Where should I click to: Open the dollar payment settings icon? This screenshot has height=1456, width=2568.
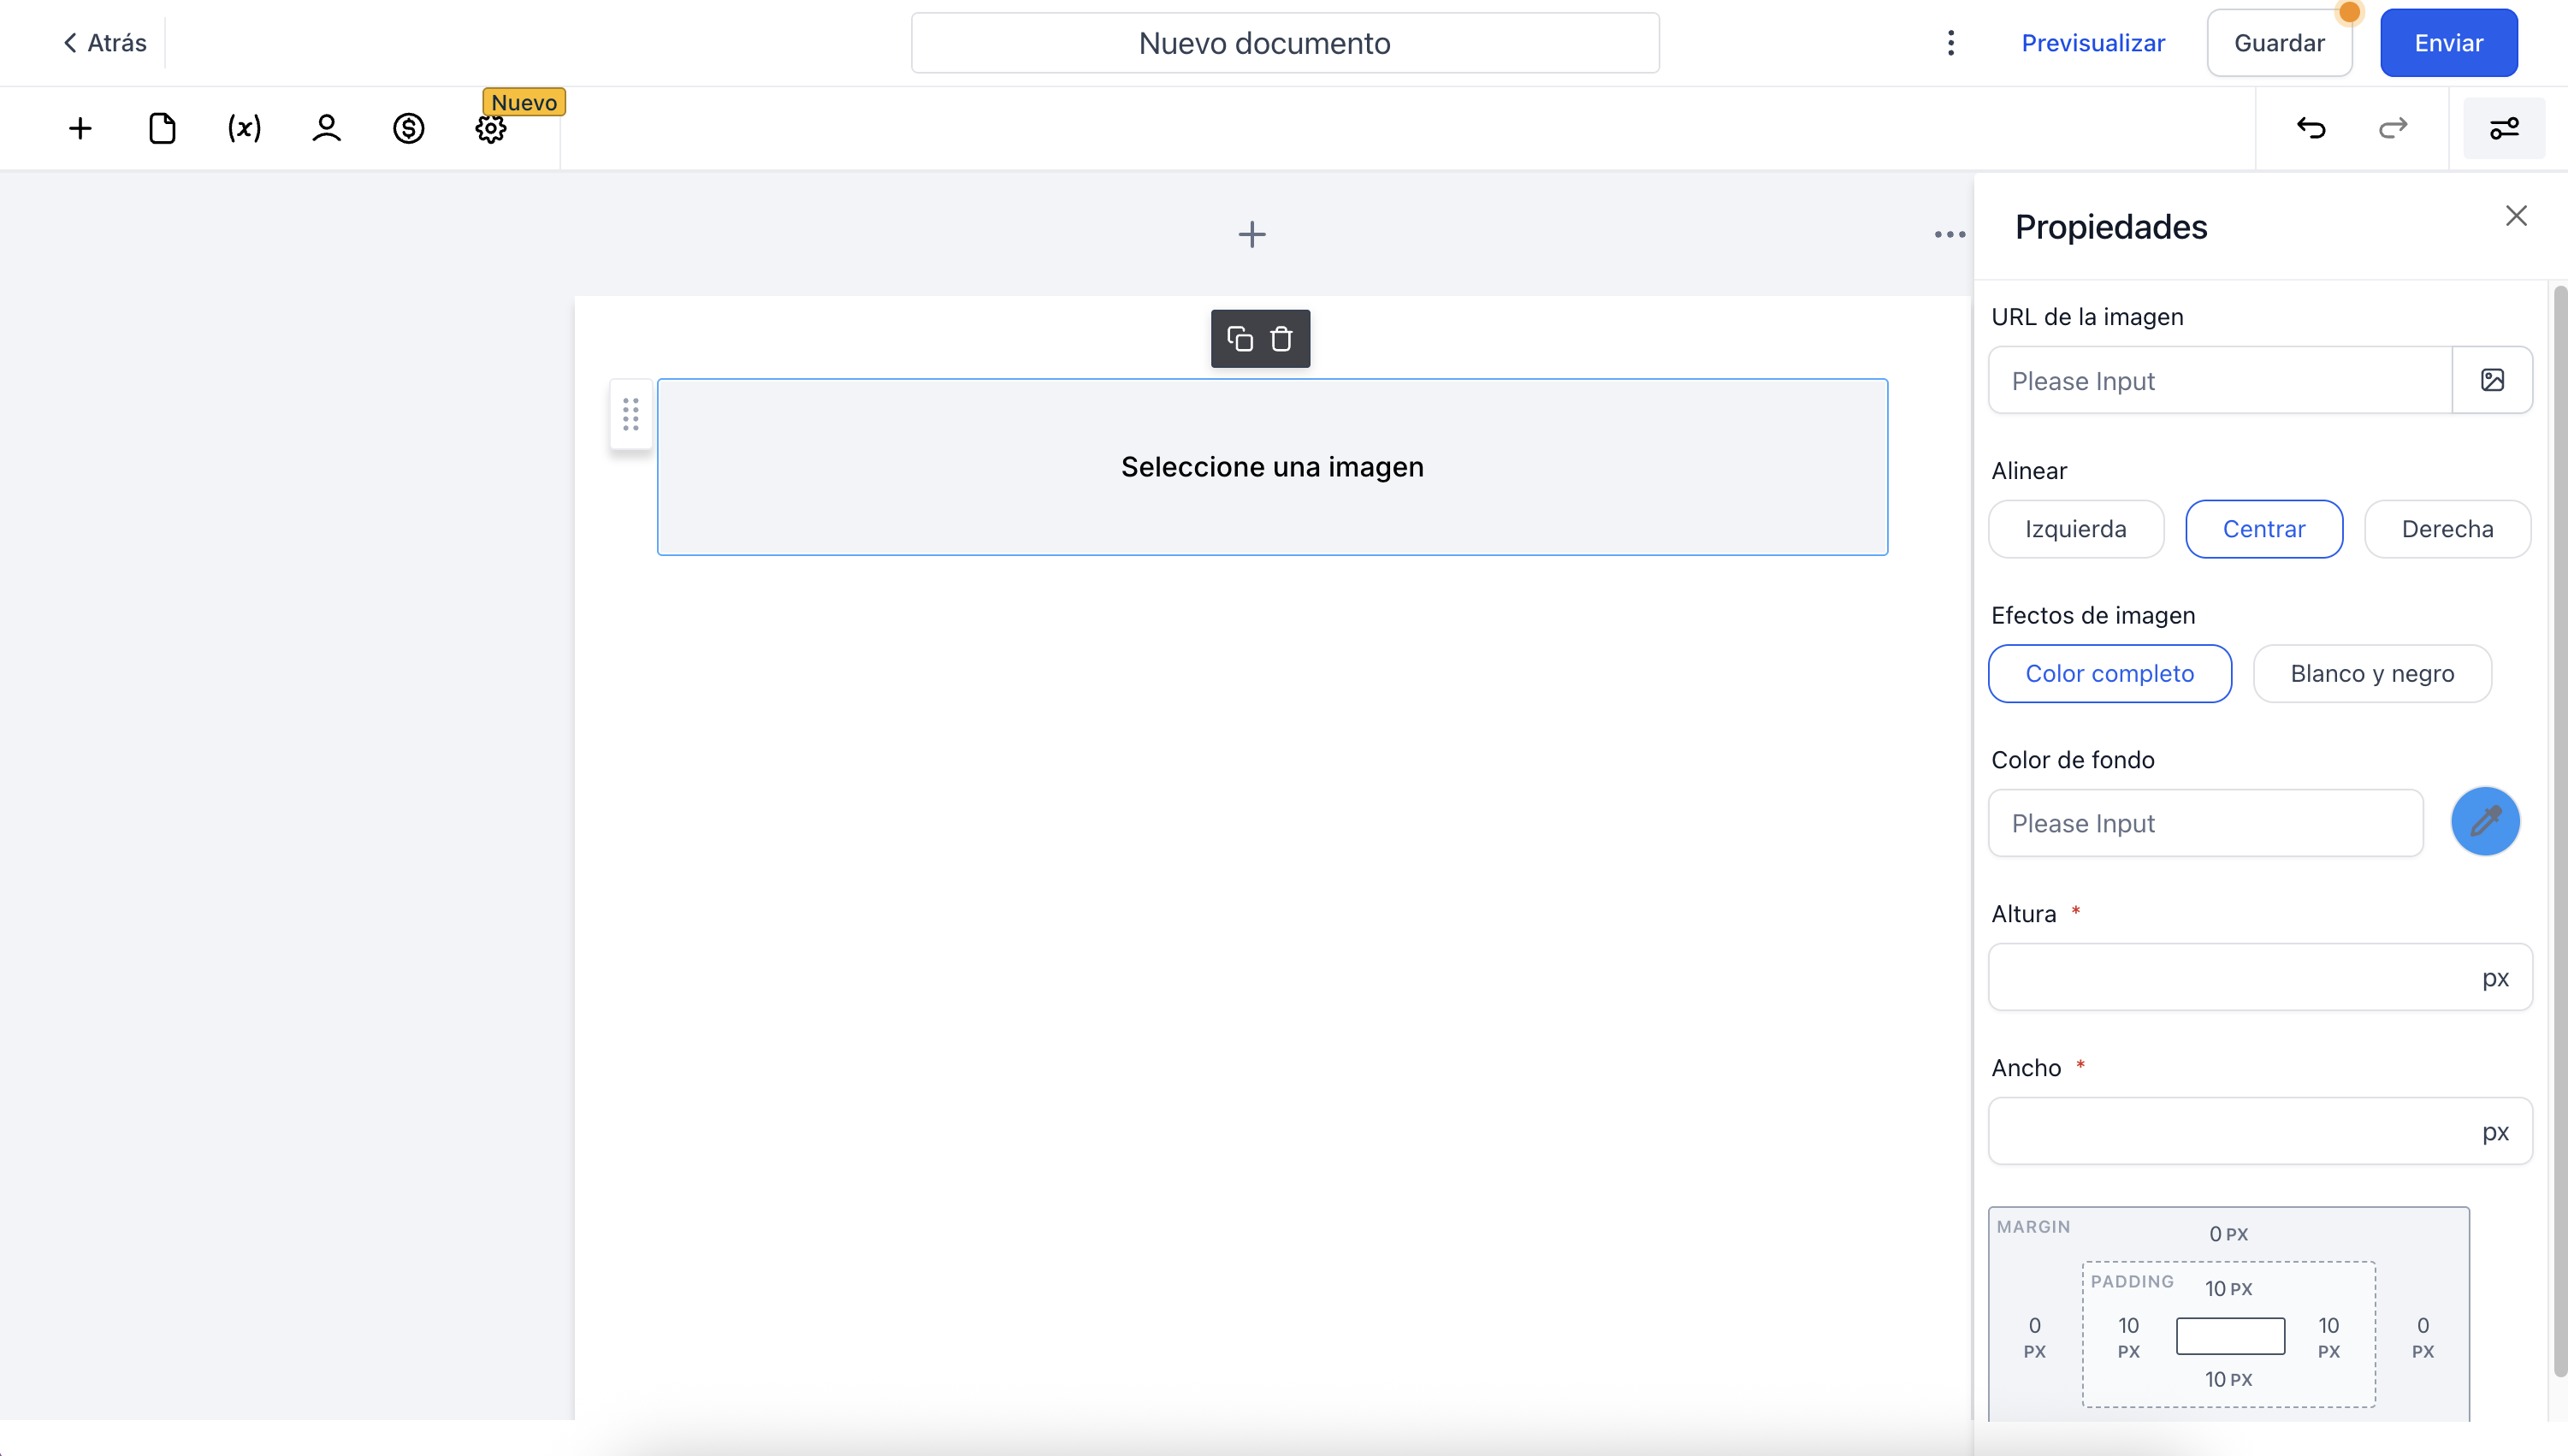pyautogui.click(x=408, y=128)
